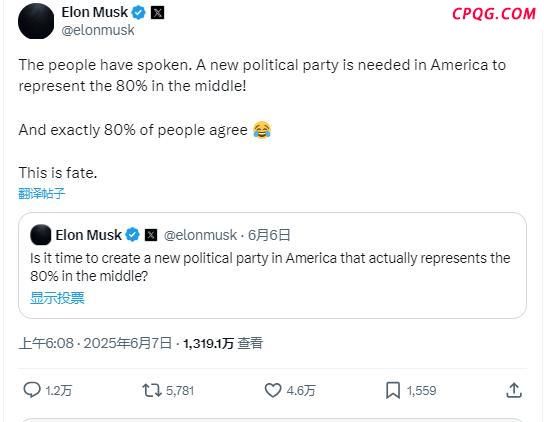Screen dimensions: 544x422
Task: Open the main profile avatar
Action: pos(36,21)
